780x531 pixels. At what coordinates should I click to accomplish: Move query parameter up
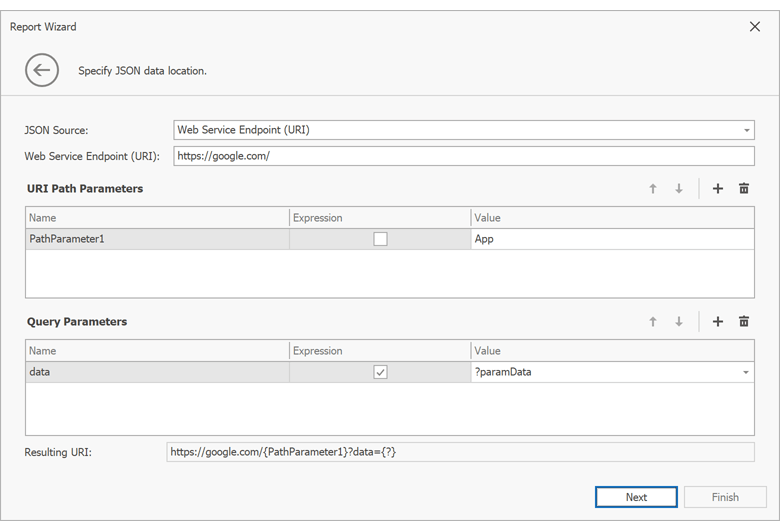tap(653, 322)
